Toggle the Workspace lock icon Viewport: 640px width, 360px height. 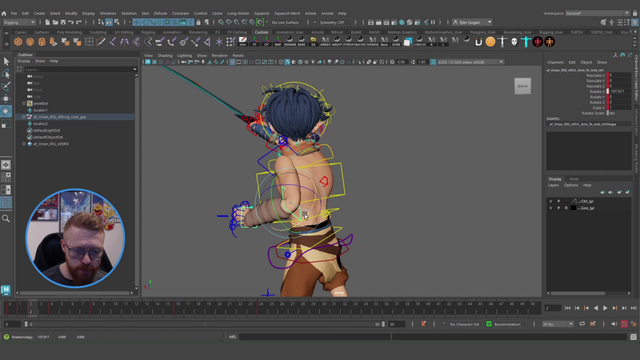635,13
